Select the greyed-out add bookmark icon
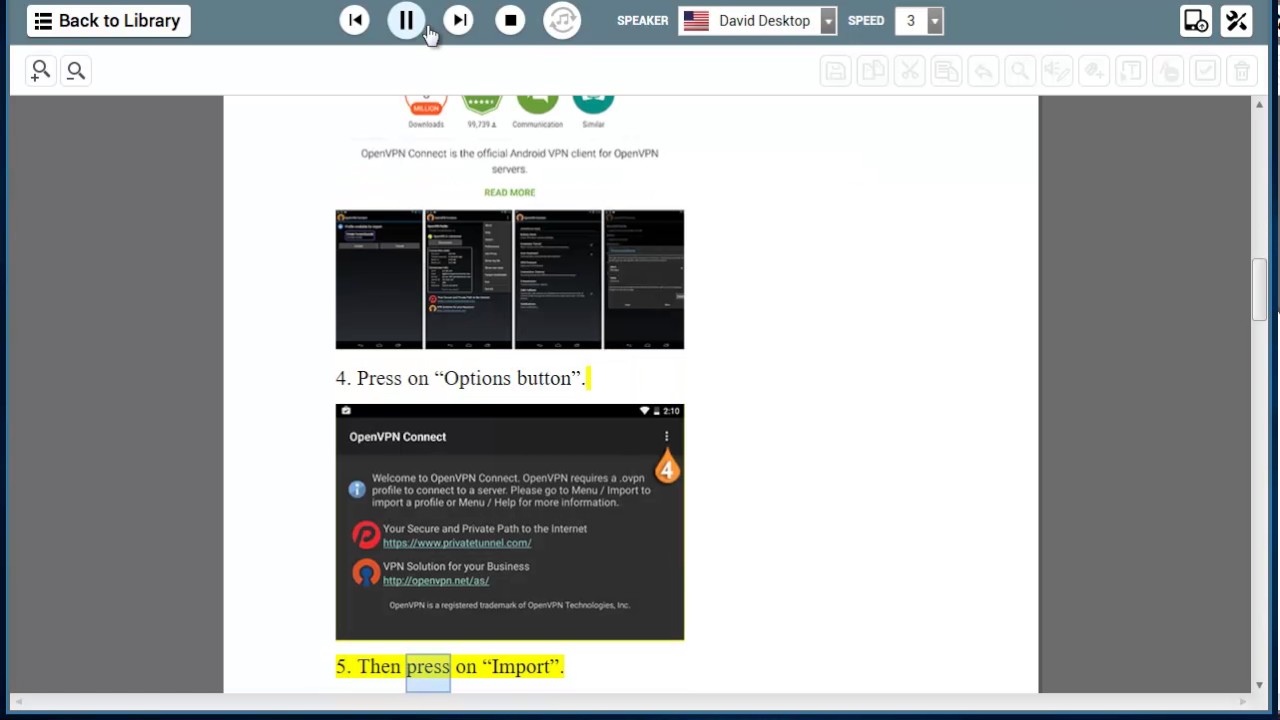Image resolution: width=1280 pixels, height=720 pixels. [1094, 71]
